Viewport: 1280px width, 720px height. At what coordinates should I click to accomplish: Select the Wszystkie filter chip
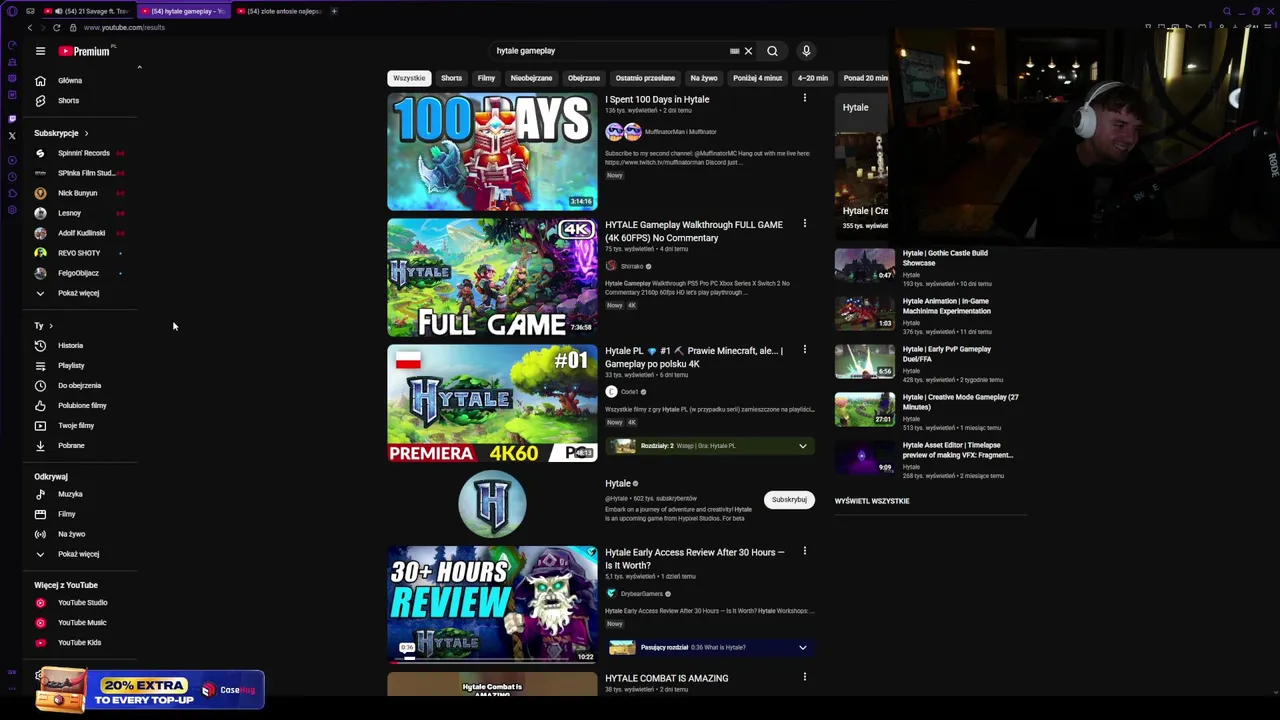[x=409, y=78]
